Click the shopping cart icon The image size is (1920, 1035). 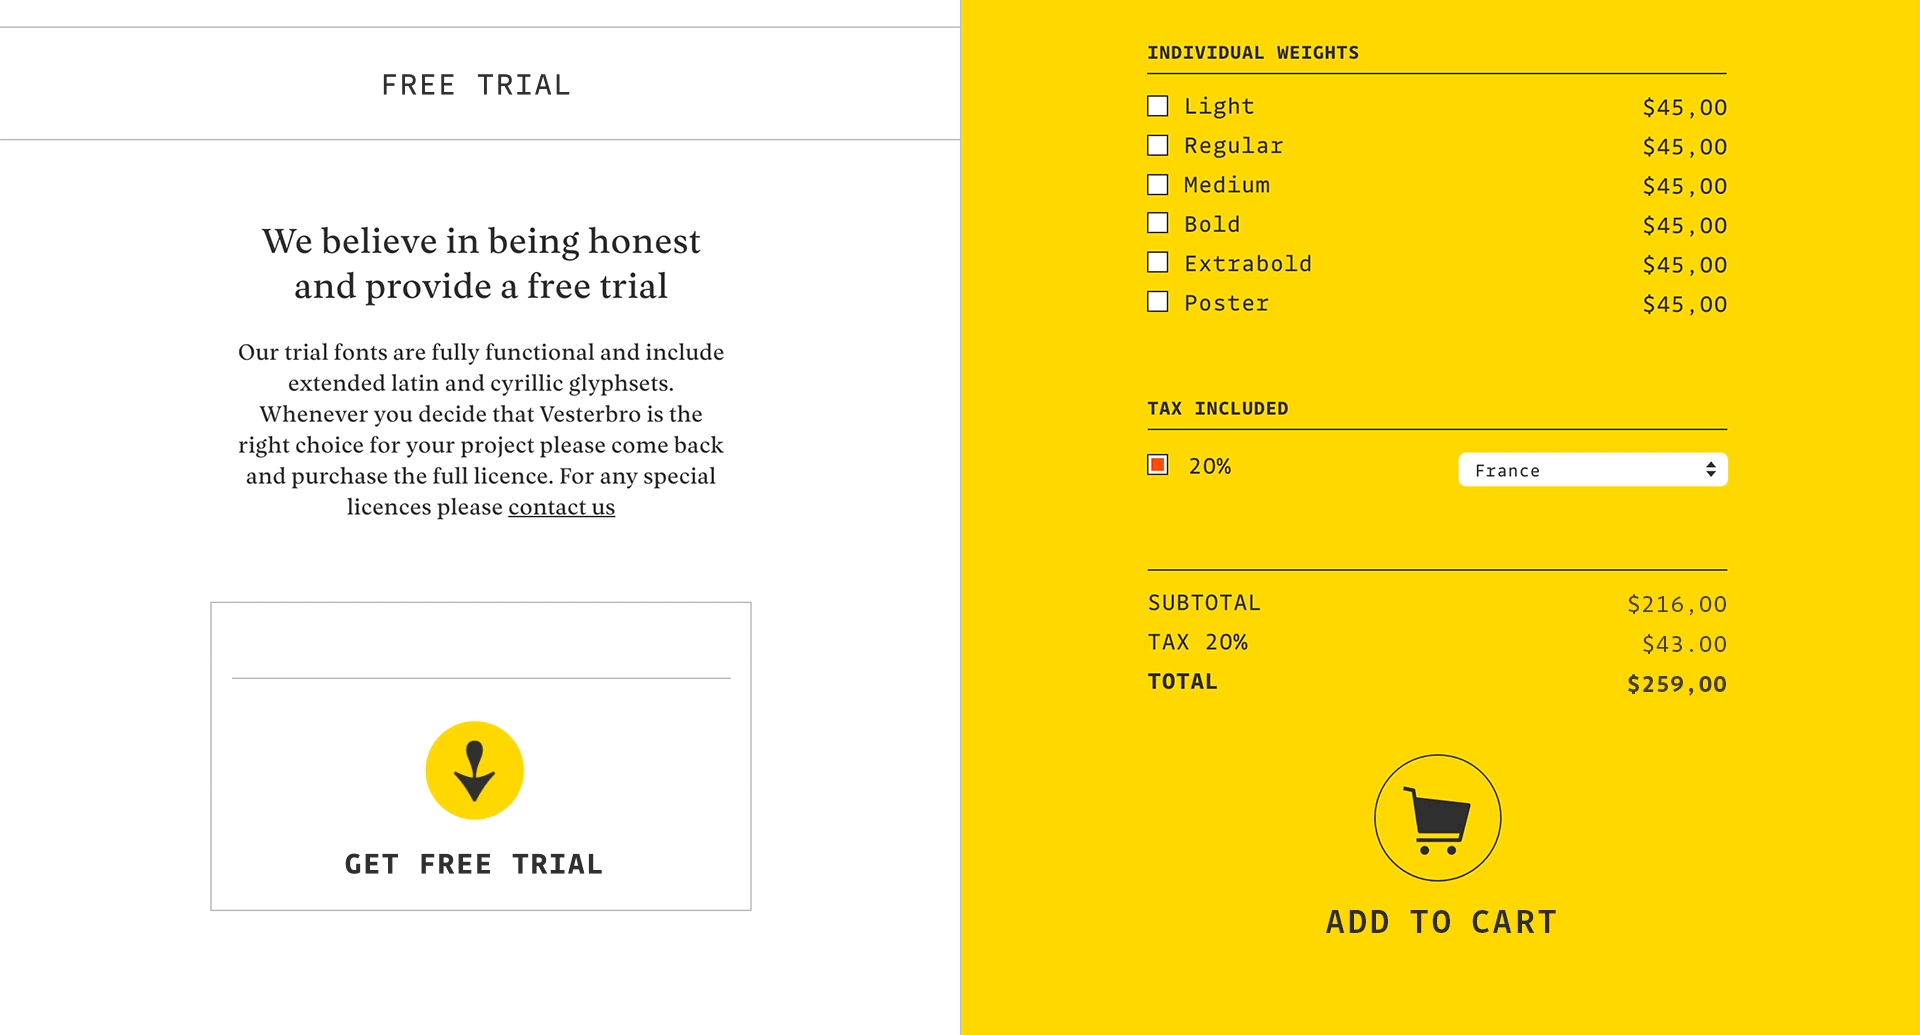tap(1437, 818)
